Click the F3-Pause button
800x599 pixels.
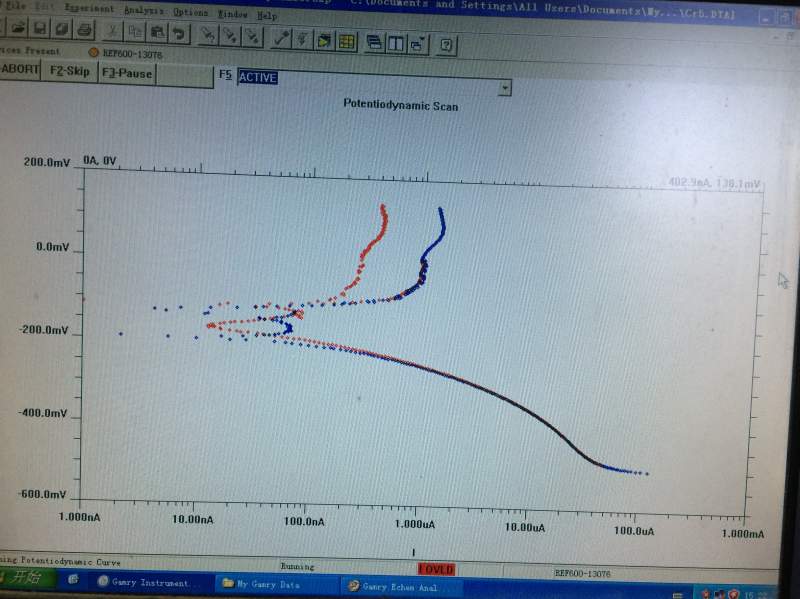pyautogui.click(x=127, y=73)
